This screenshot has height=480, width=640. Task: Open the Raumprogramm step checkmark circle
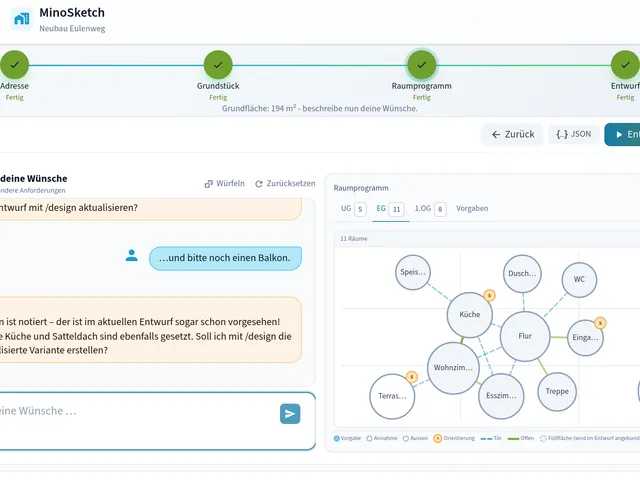[422, 64]
